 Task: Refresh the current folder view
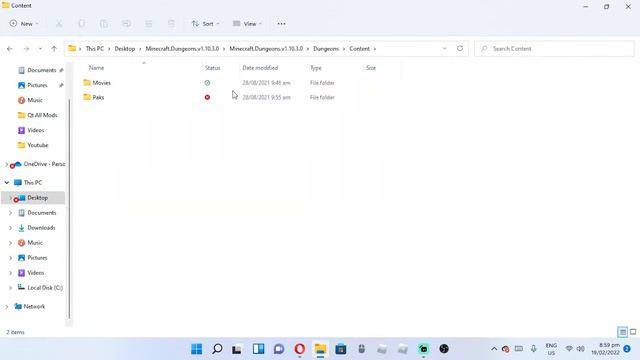pos(460,49)
